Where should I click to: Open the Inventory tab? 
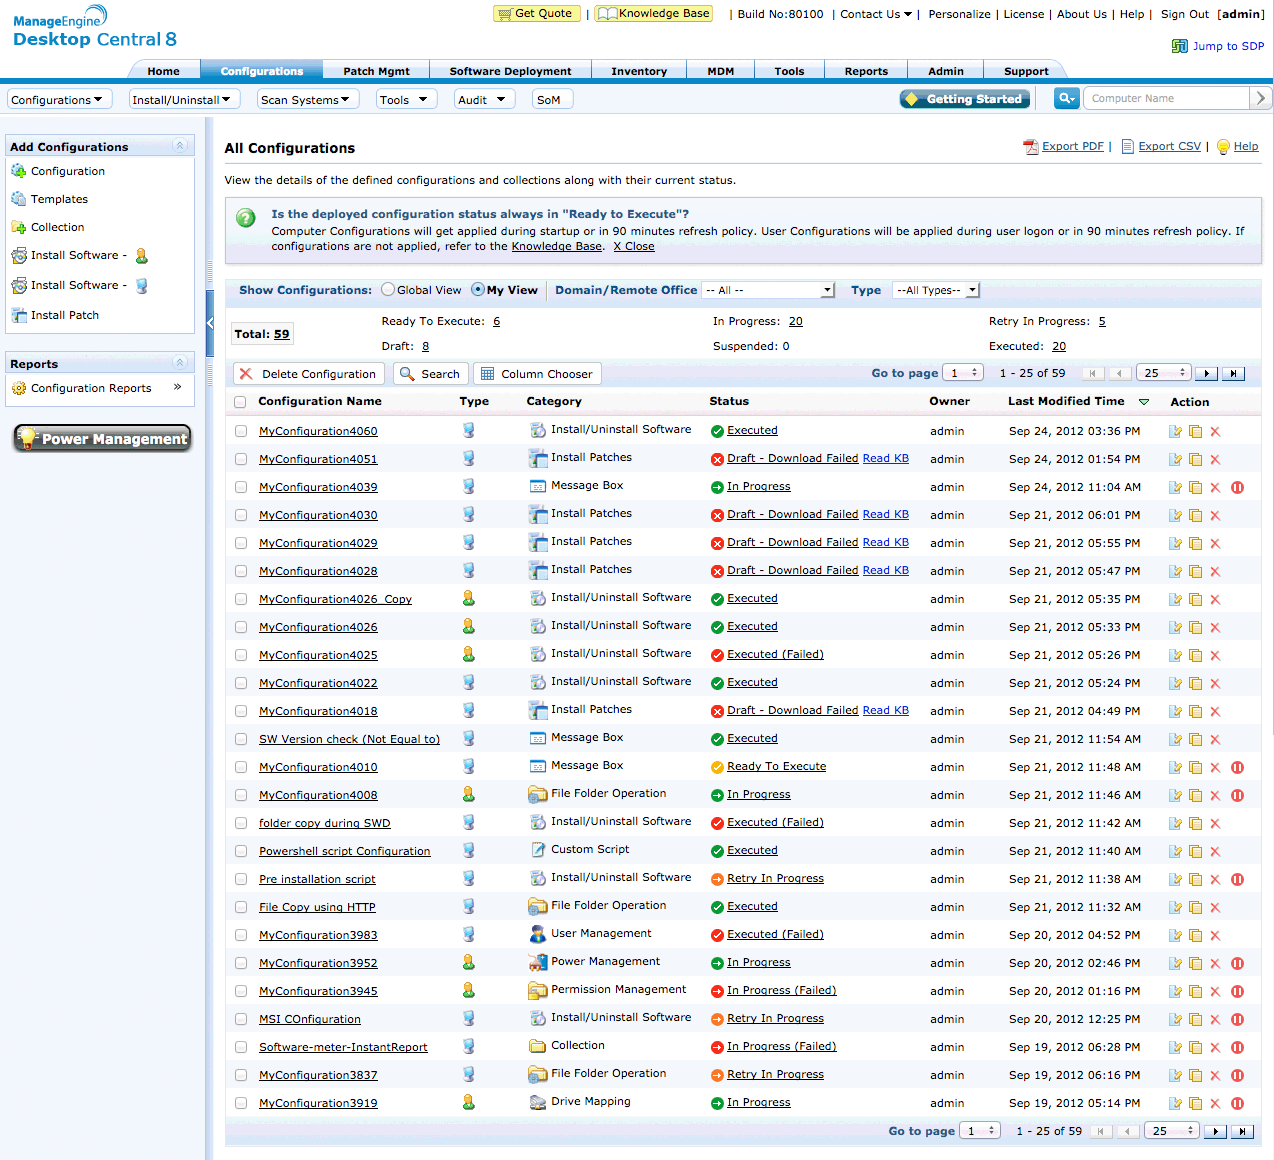pos(638,71)
